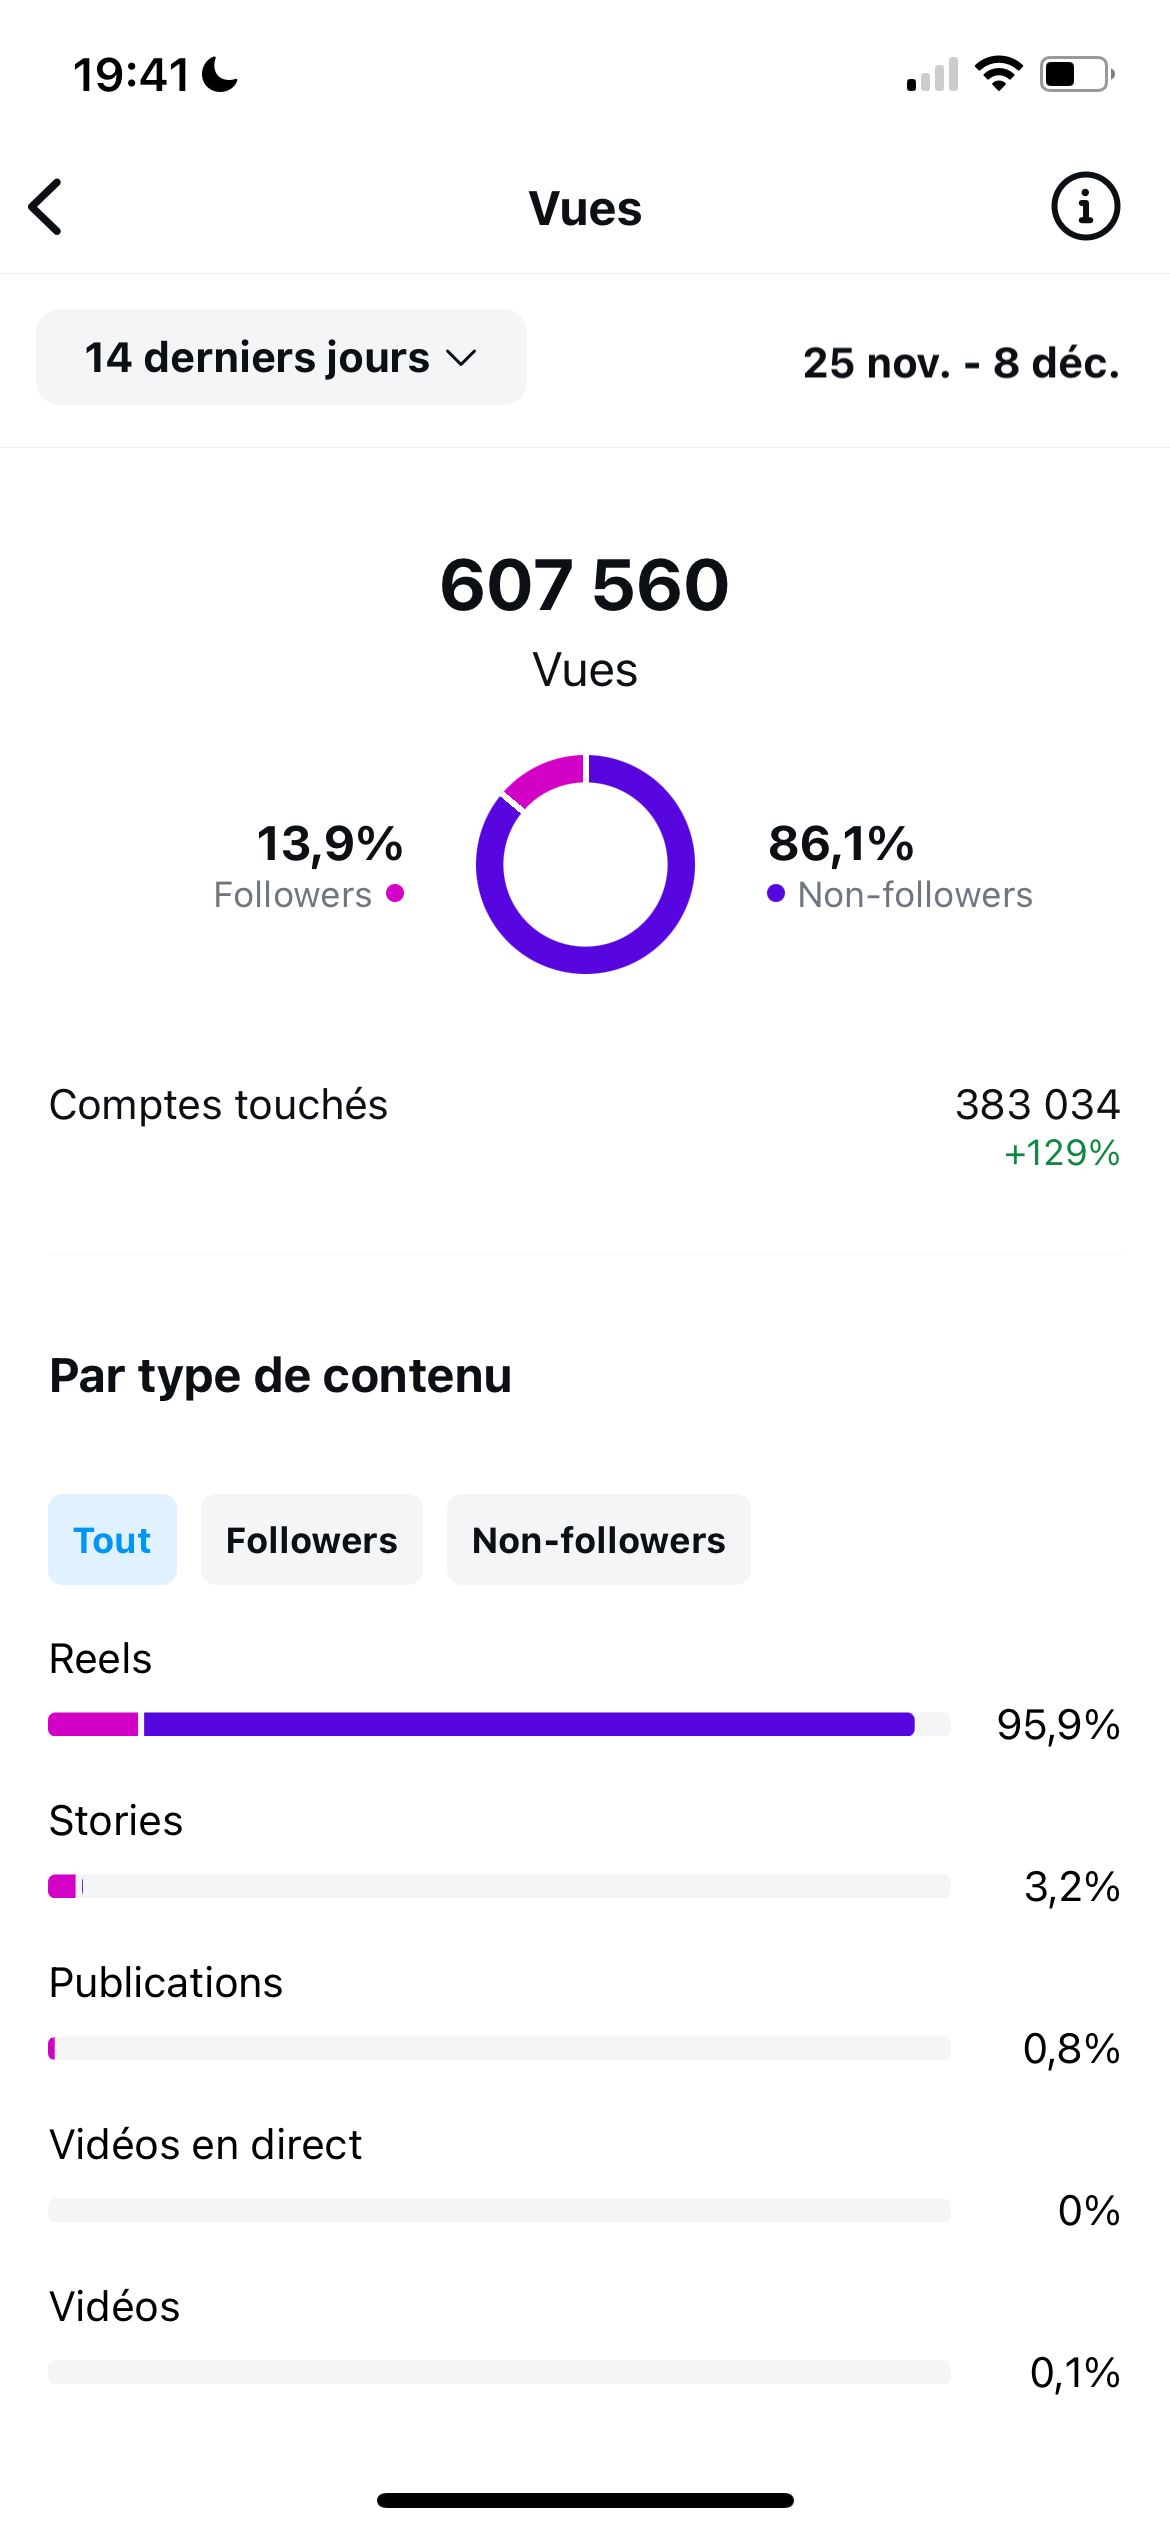1170x2532 pixels.
Task: Tap the moon focus mode icon
Action: coord(220,74)
